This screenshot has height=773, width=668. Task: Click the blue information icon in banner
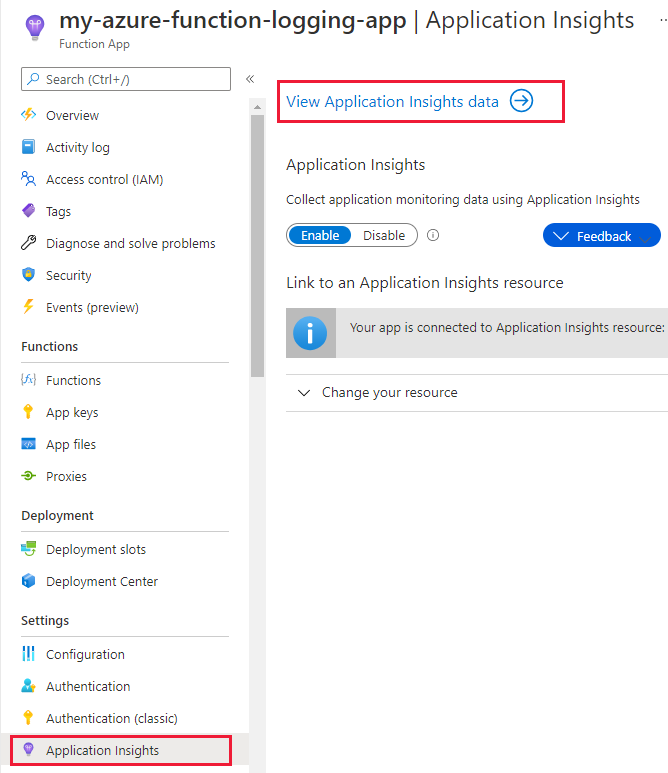[310, 333]
